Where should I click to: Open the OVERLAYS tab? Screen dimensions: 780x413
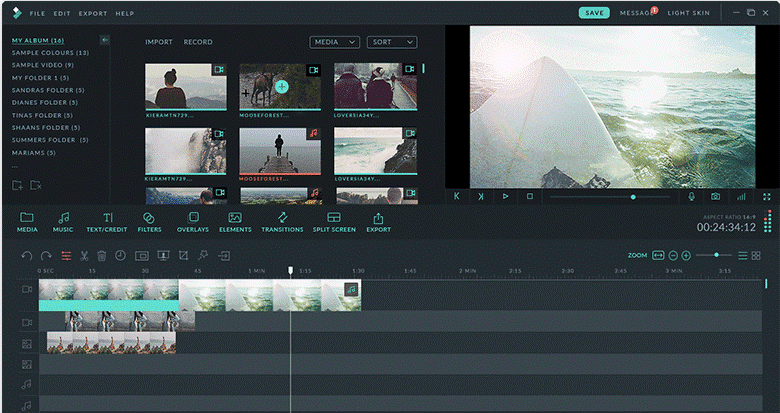[x=193, y=222]
